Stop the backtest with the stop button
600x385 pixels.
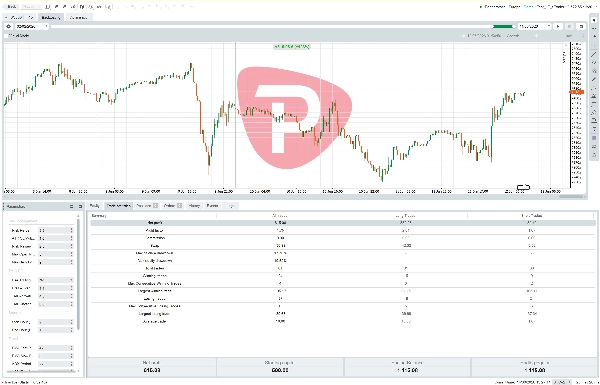click(569, 26)
